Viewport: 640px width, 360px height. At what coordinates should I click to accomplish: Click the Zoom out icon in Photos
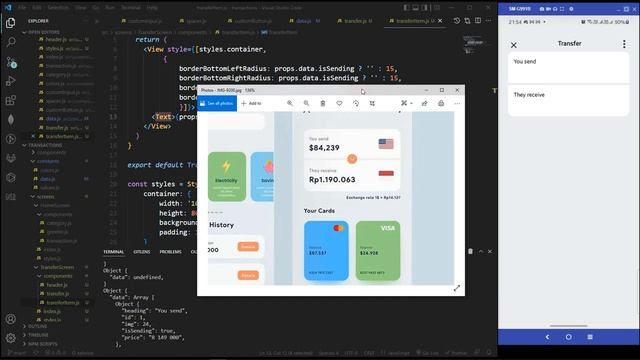tap(306, 103)
